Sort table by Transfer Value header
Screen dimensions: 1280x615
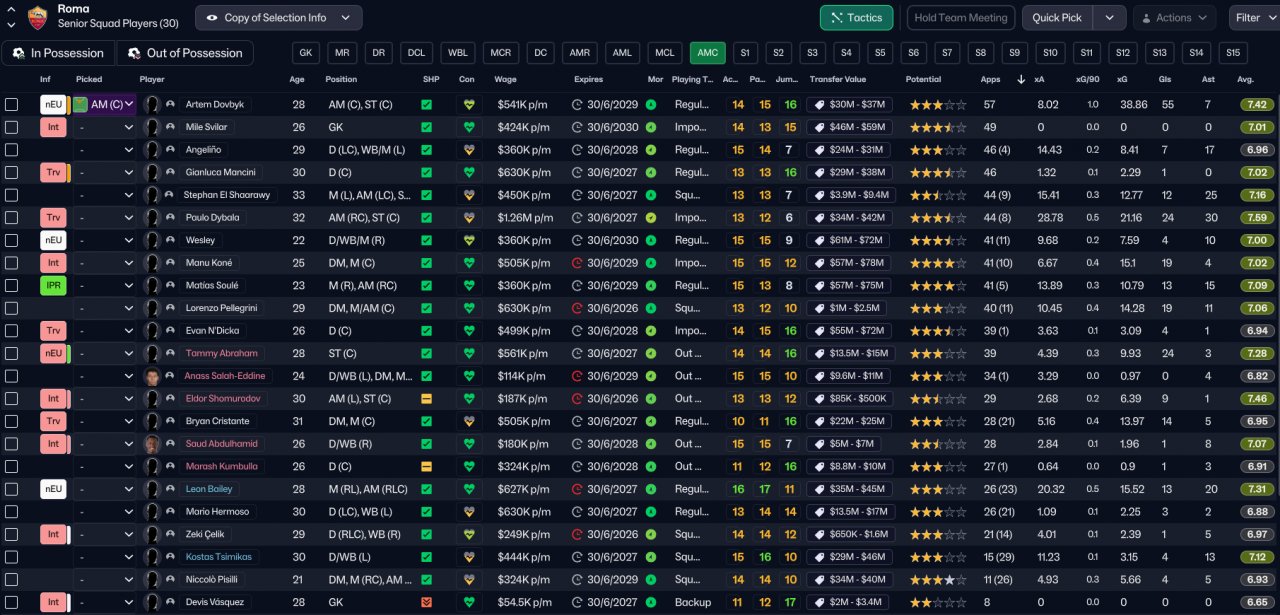click(x=838, y=79)
